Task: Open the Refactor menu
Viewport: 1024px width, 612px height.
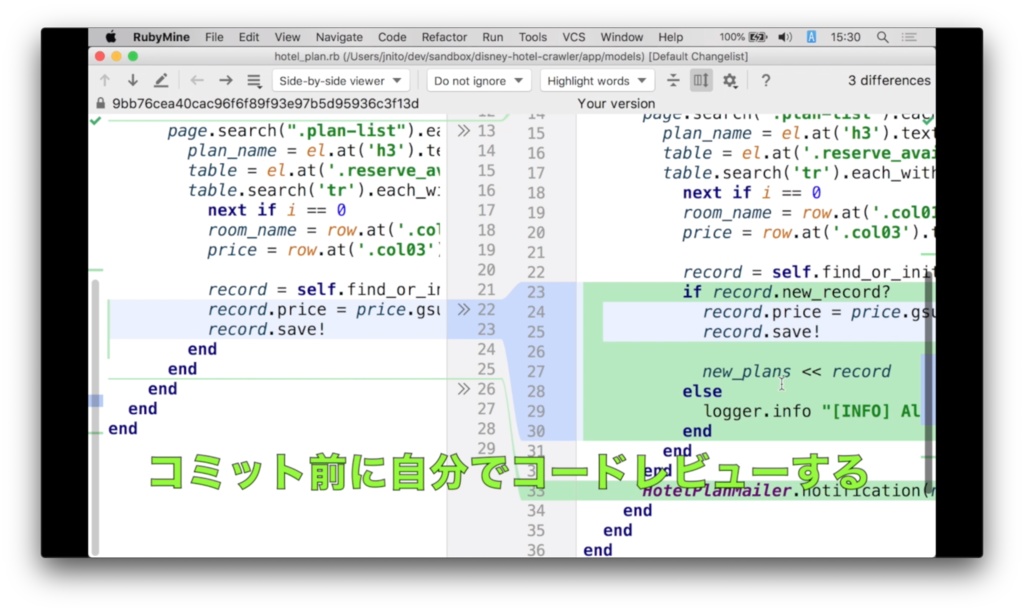Action: click(444, 36)
